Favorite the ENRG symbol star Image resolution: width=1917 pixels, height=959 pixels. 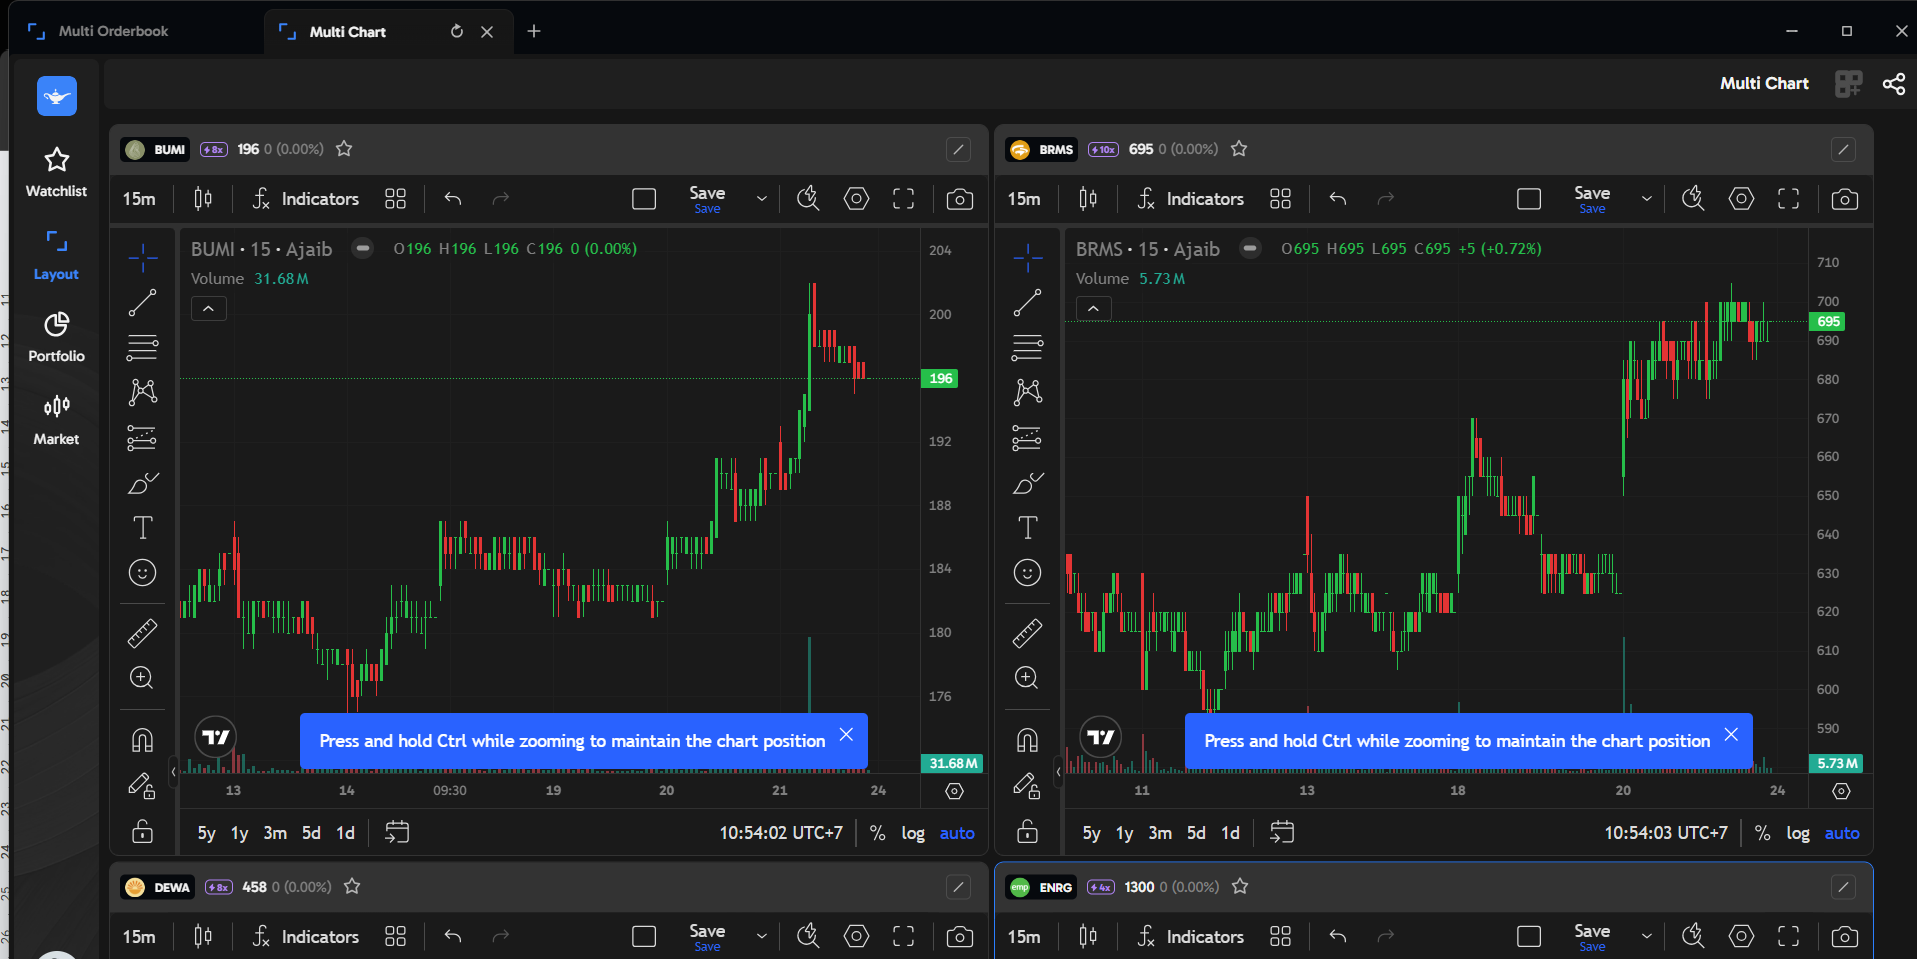1240,887
